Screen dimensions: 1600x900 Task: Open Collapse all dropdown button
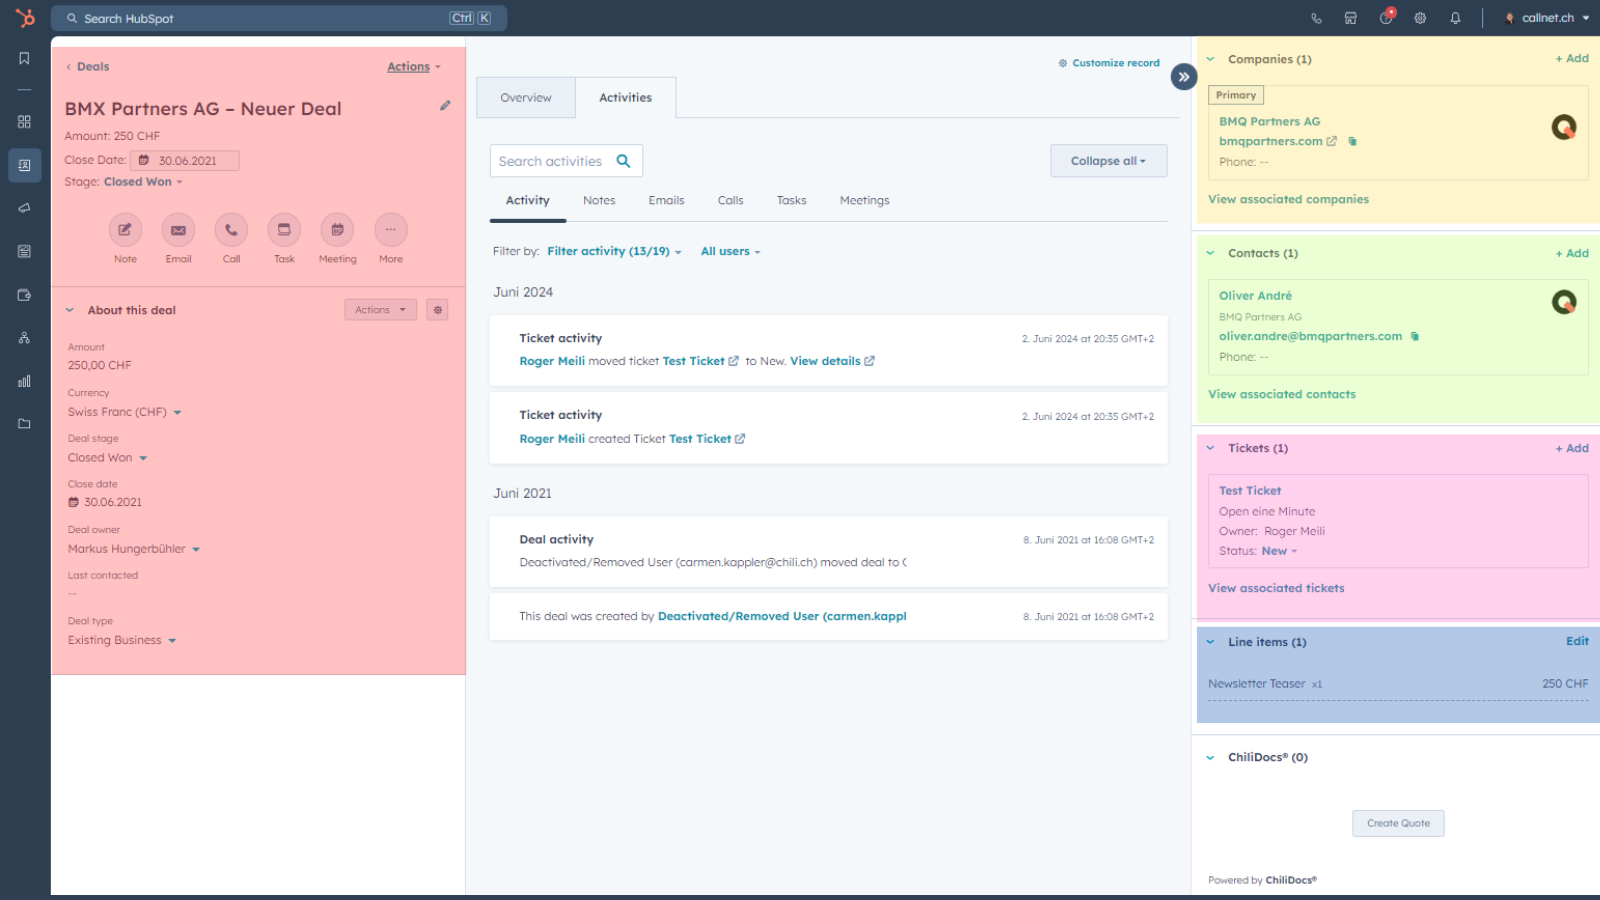click(x=1108, y=161)
